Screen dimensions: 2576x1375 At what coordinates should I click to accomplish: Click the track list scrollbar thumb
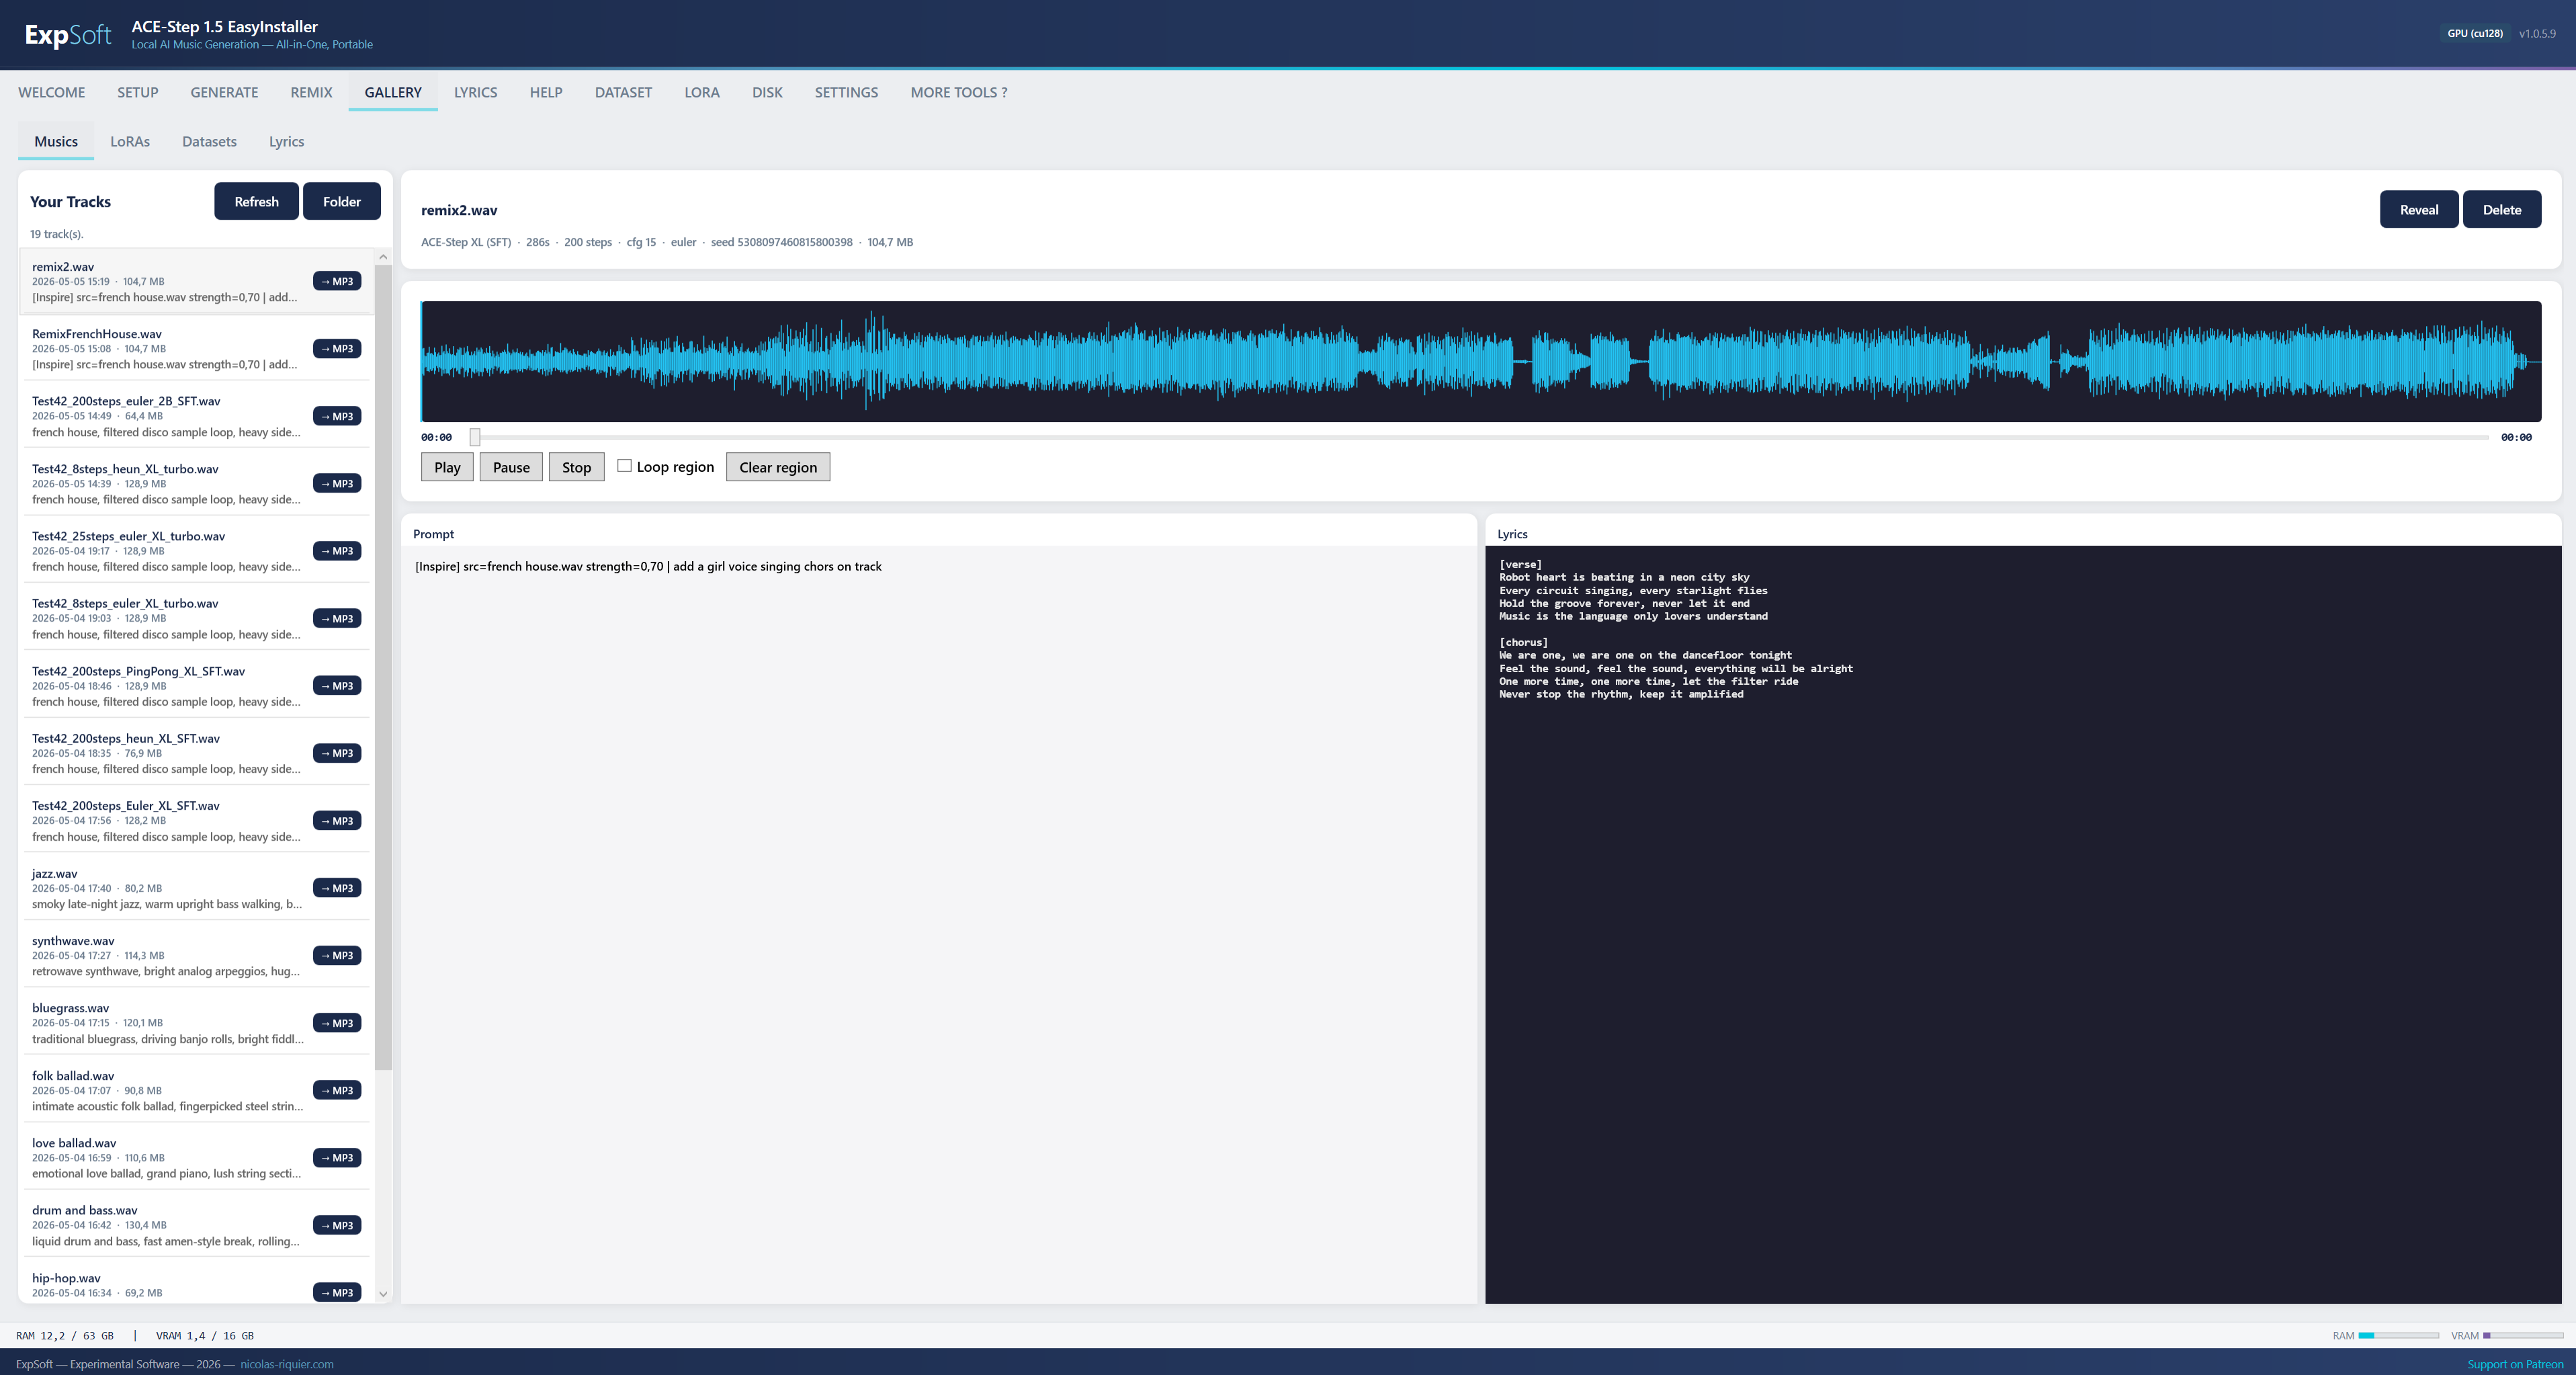coord(383,666)
